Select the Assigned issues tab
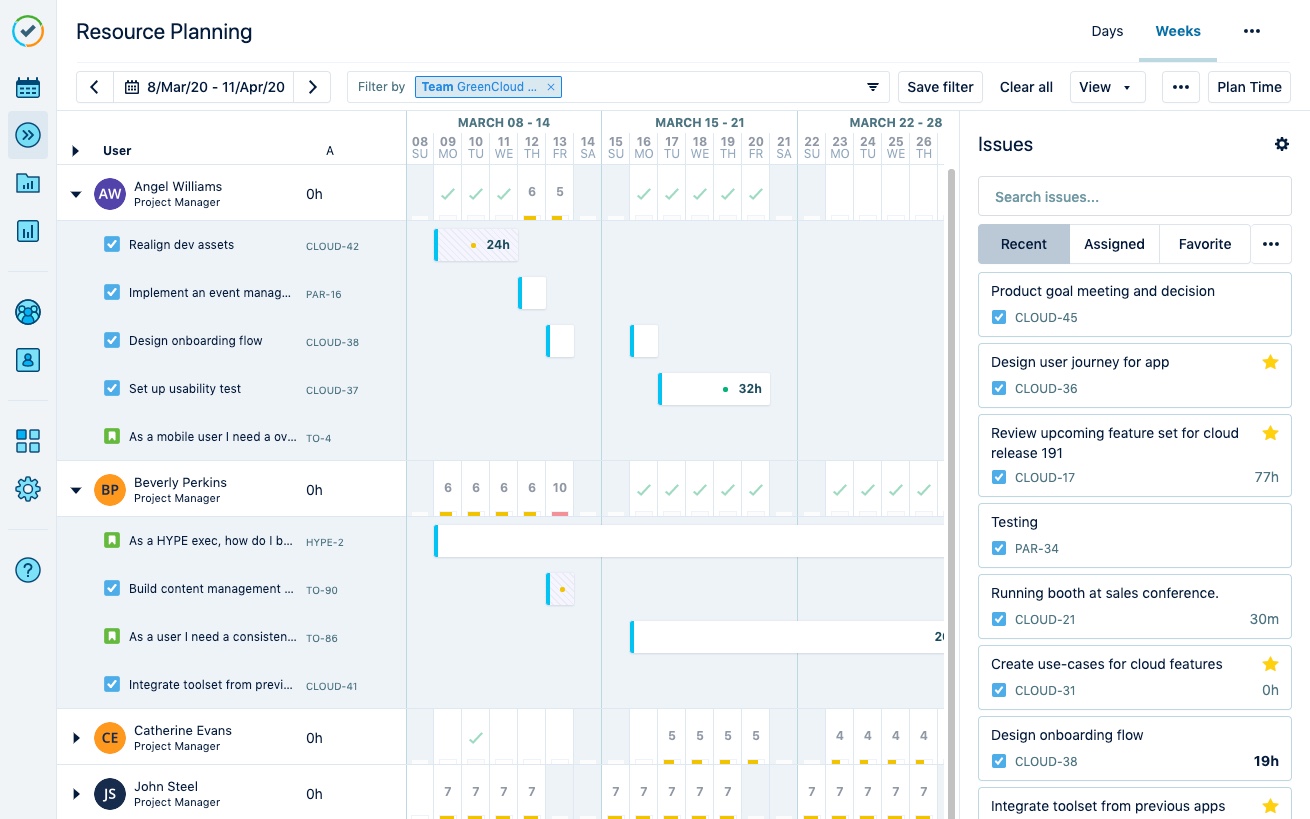 1114,244
